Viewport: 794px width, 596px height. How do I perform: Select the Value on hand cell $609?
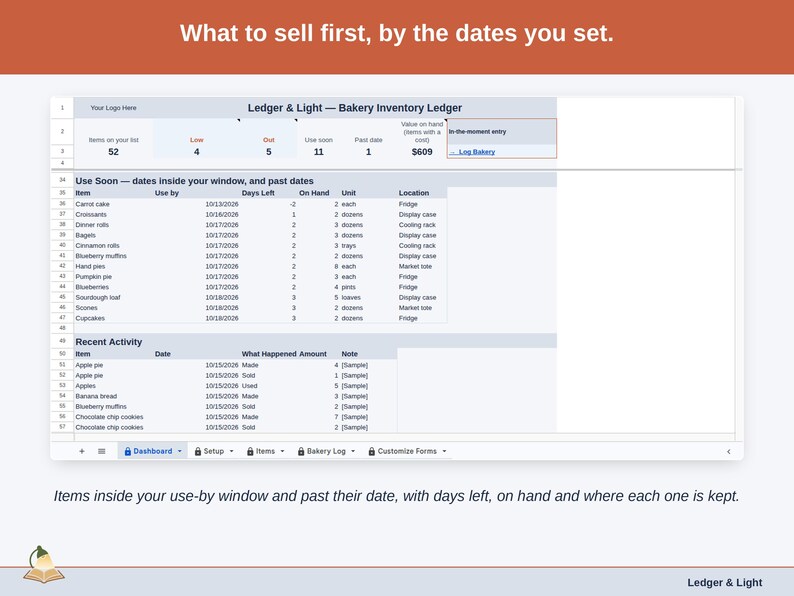422,152
